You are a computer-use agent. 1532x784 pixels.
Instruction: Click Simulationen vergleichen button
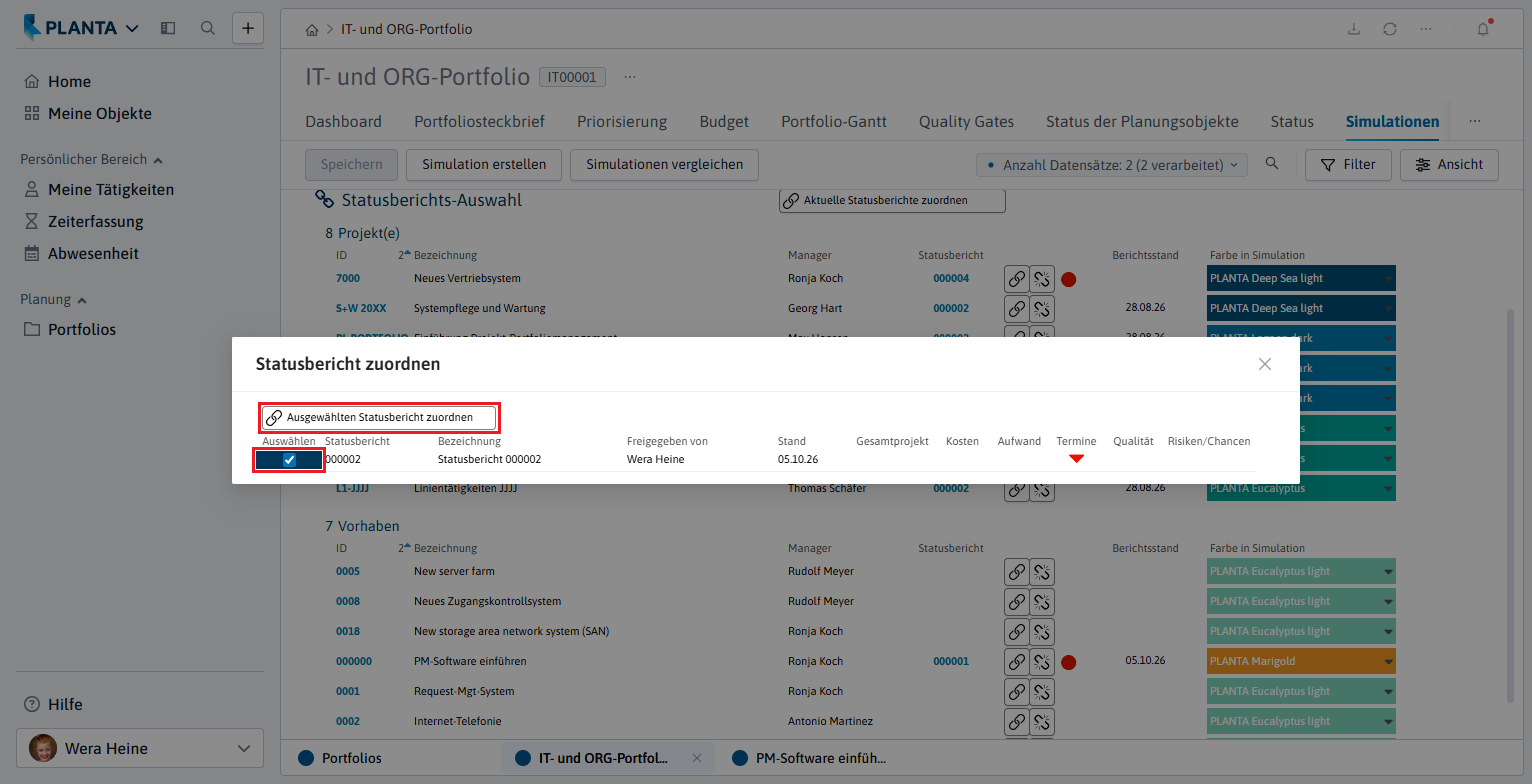pyautogui.click(x=665, y=164)
